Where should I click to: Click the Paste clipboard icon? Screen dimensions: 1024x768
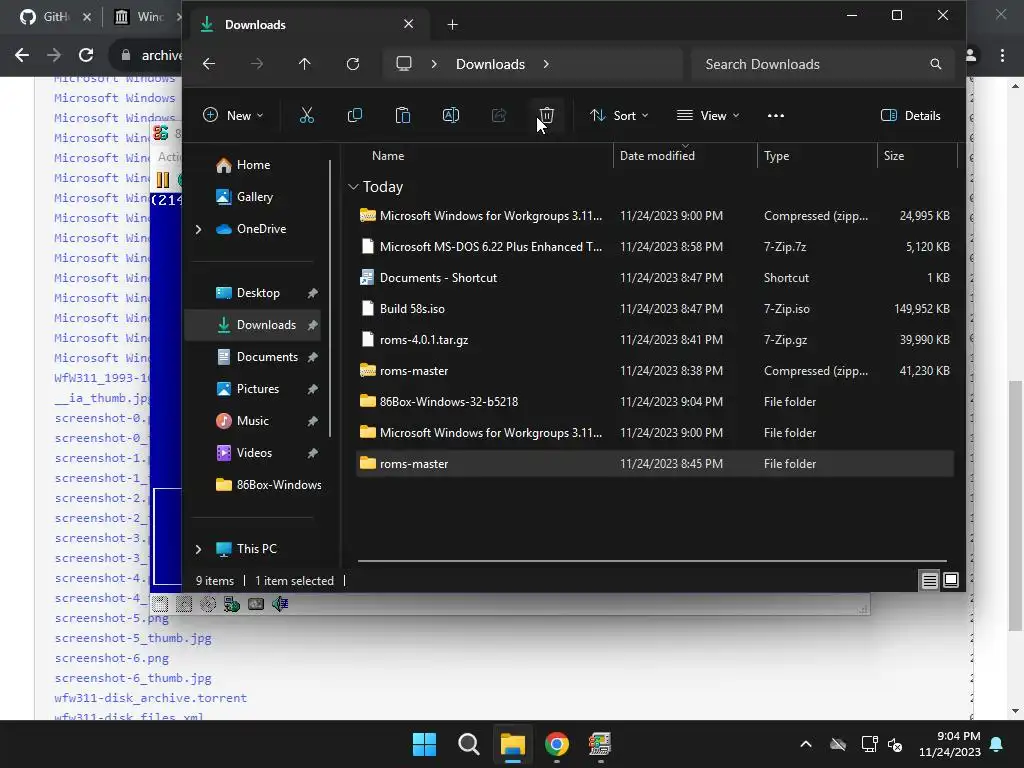(x=403, y=116)
